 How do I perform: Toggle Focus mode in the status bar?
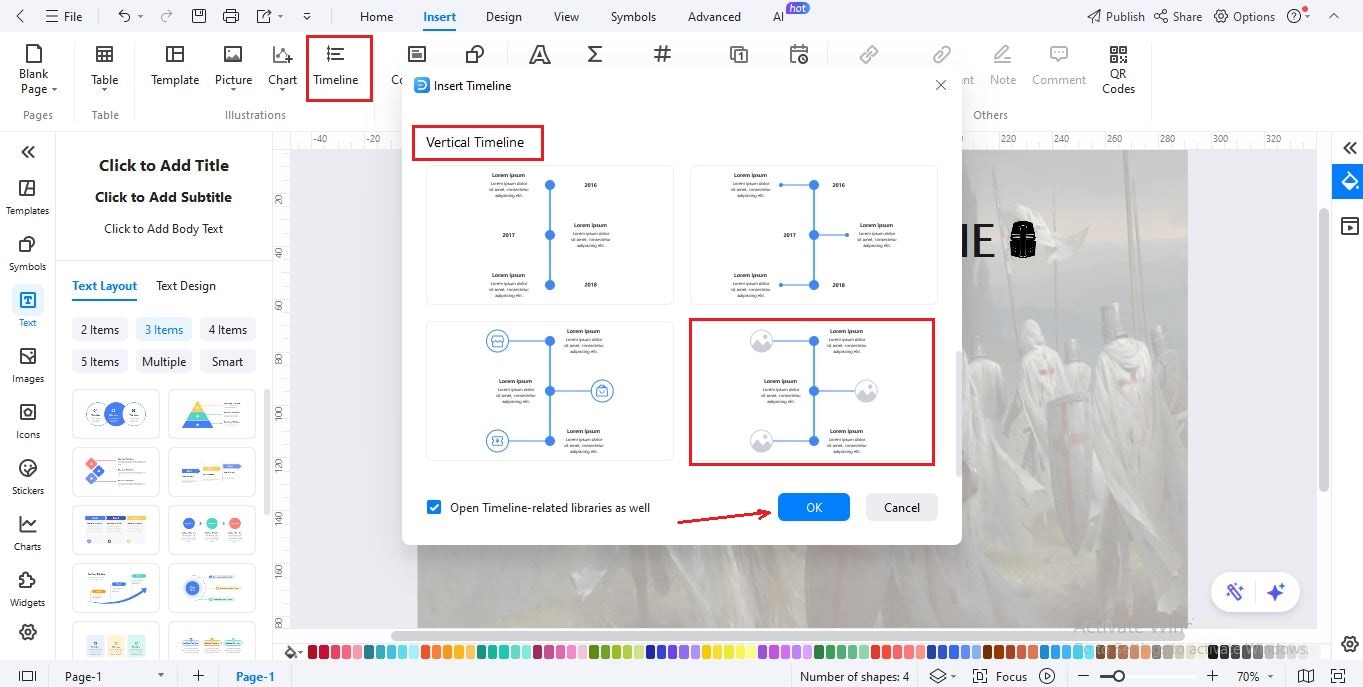(x=999, y=676)
